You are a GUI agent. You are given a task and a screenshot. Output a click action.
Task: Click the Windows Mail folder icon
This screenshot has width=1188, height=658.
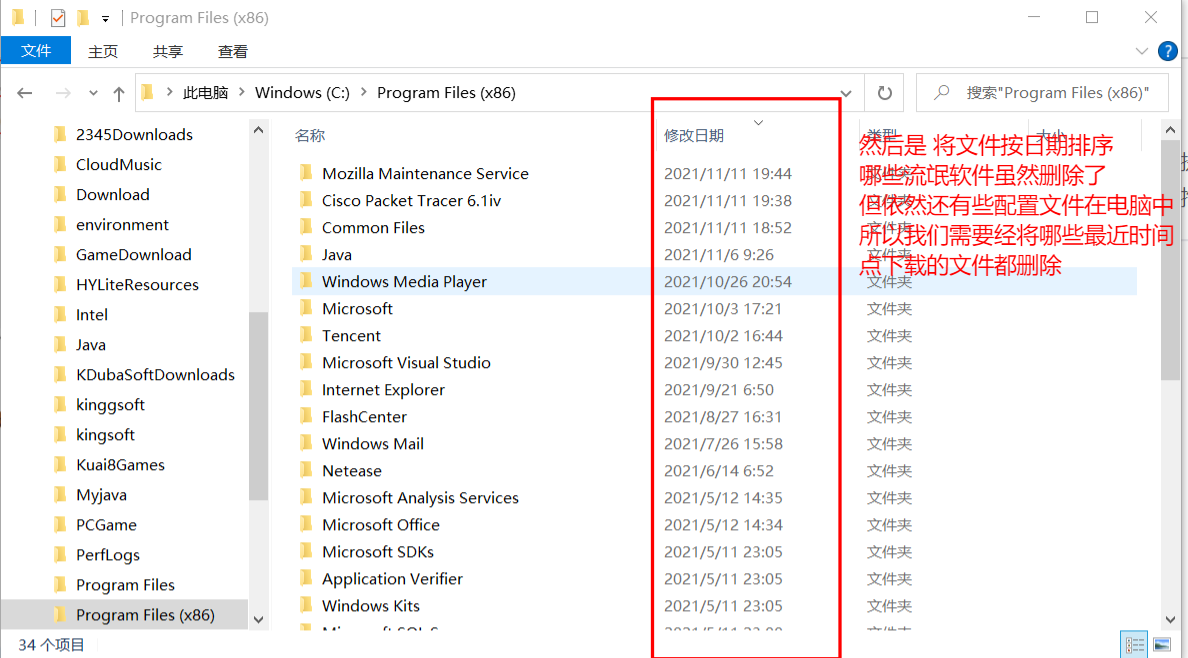[x=306, y=443]
